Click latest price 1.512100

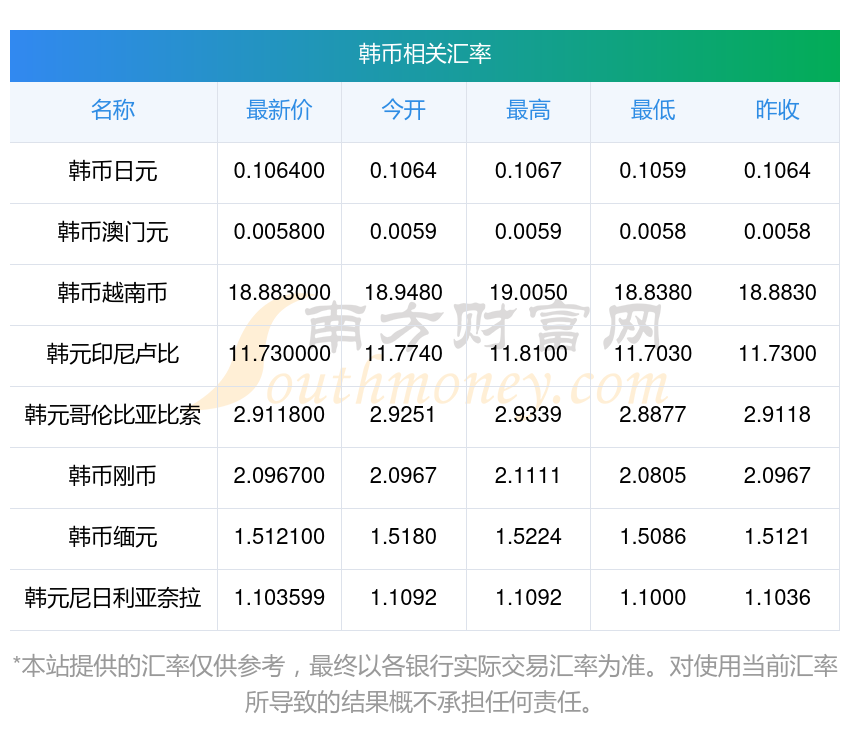279,537
